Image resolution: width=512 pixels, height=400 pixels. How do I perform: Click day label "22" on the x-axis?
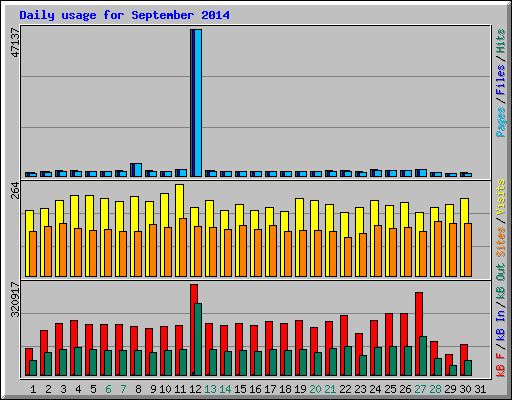point(345,389)
